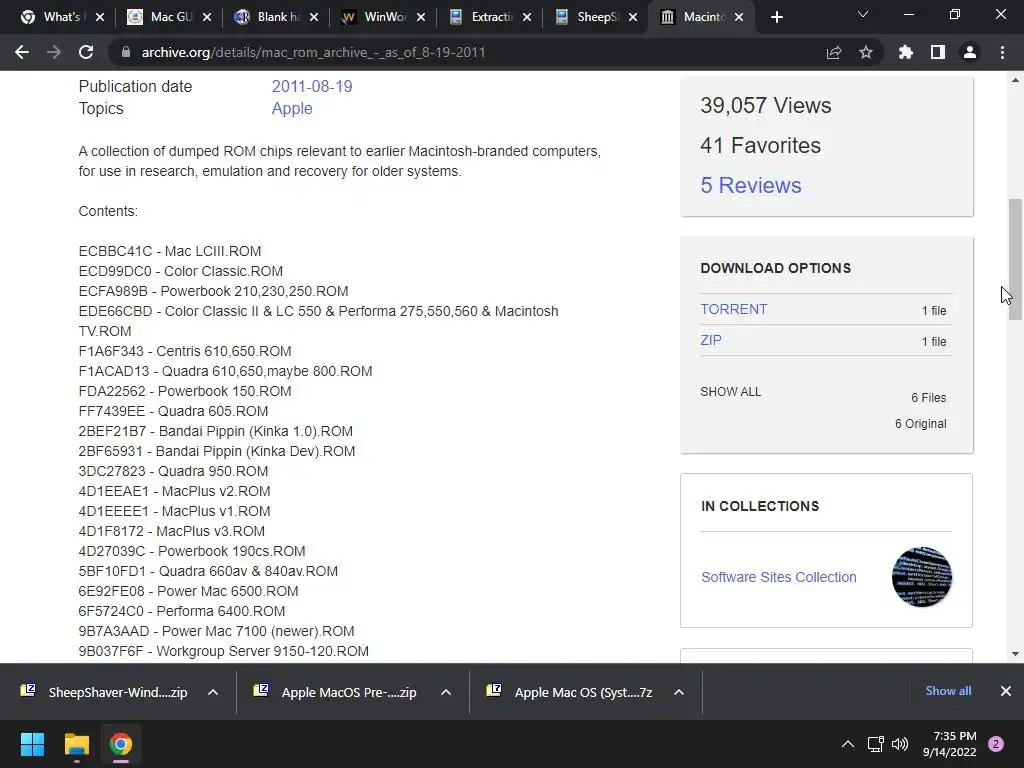Click the 'FF7439EE - Quadra 605.ROM' line
The height and width of the screenshot is (768, 1024).
173,411
